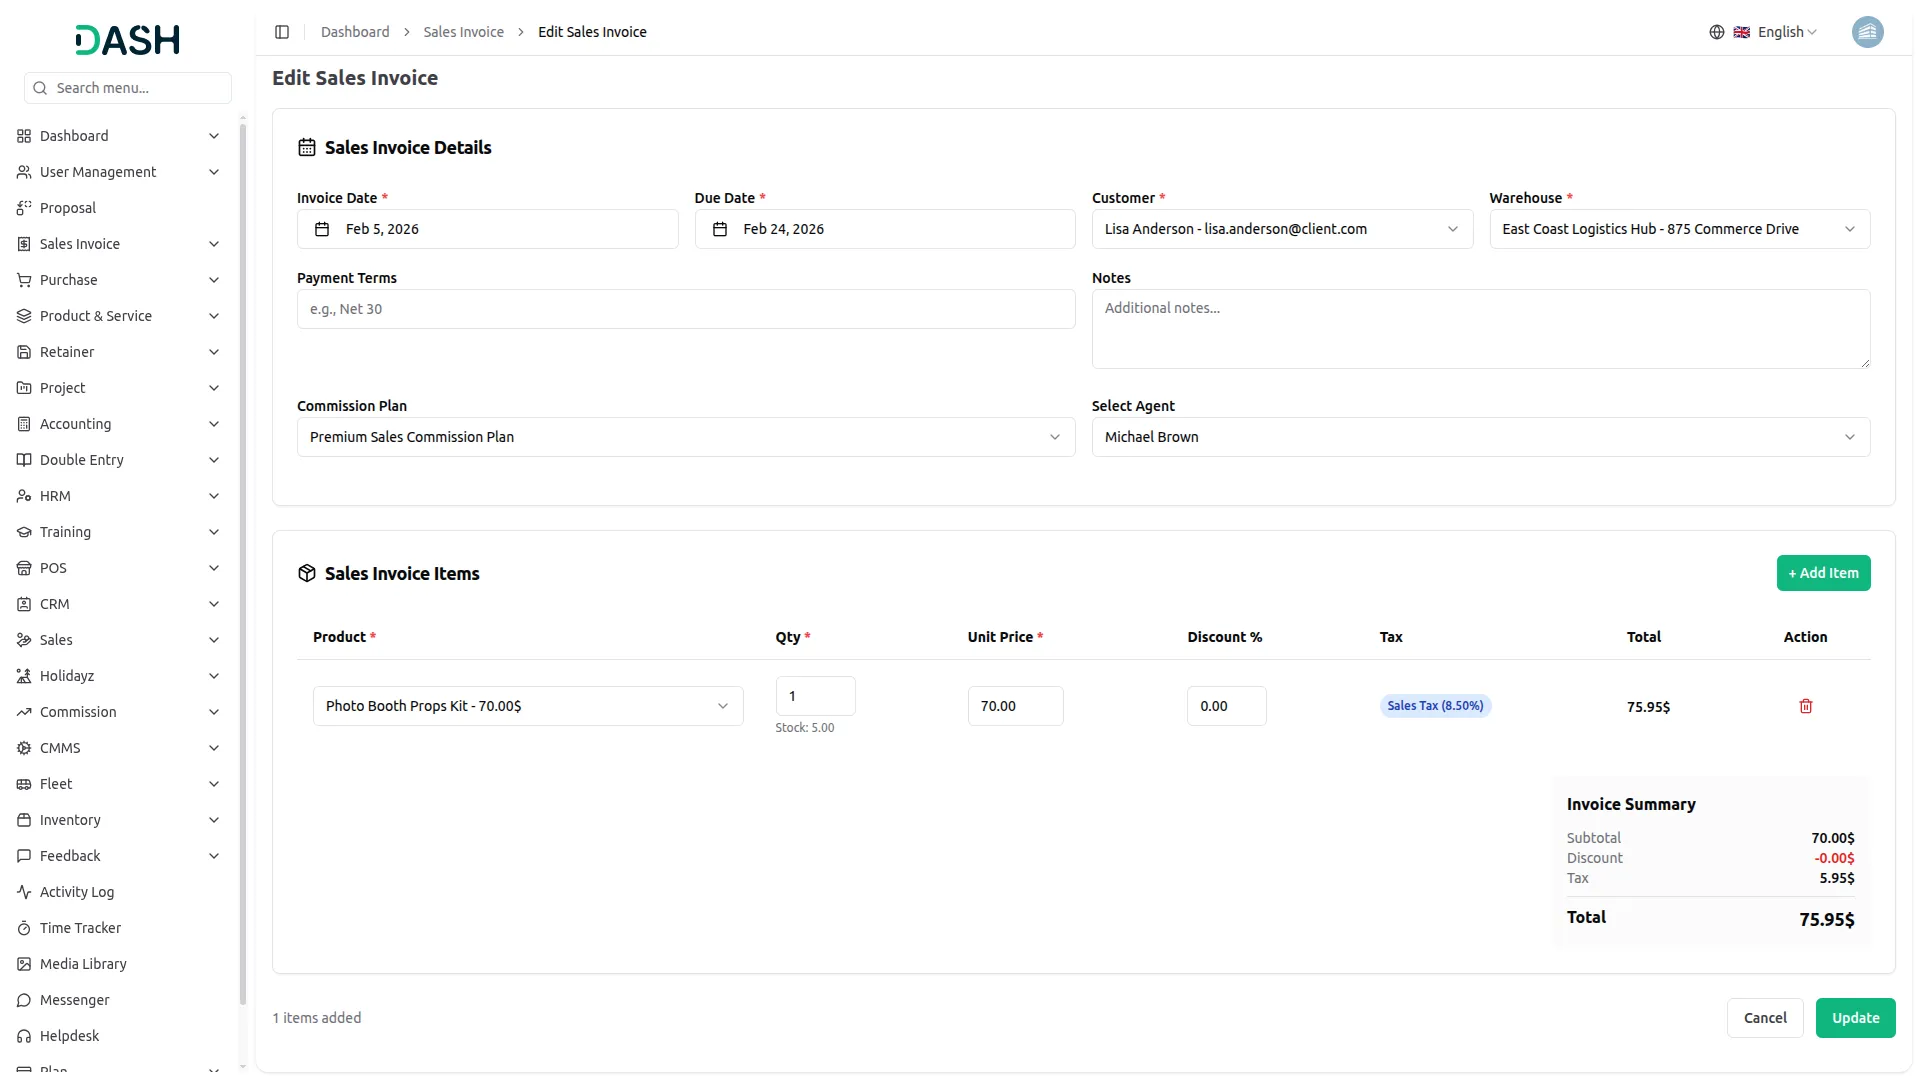Click the Payment Terms input field
The width and height of the screenshot is (1920, 1080).
click(x=685, y=309)
